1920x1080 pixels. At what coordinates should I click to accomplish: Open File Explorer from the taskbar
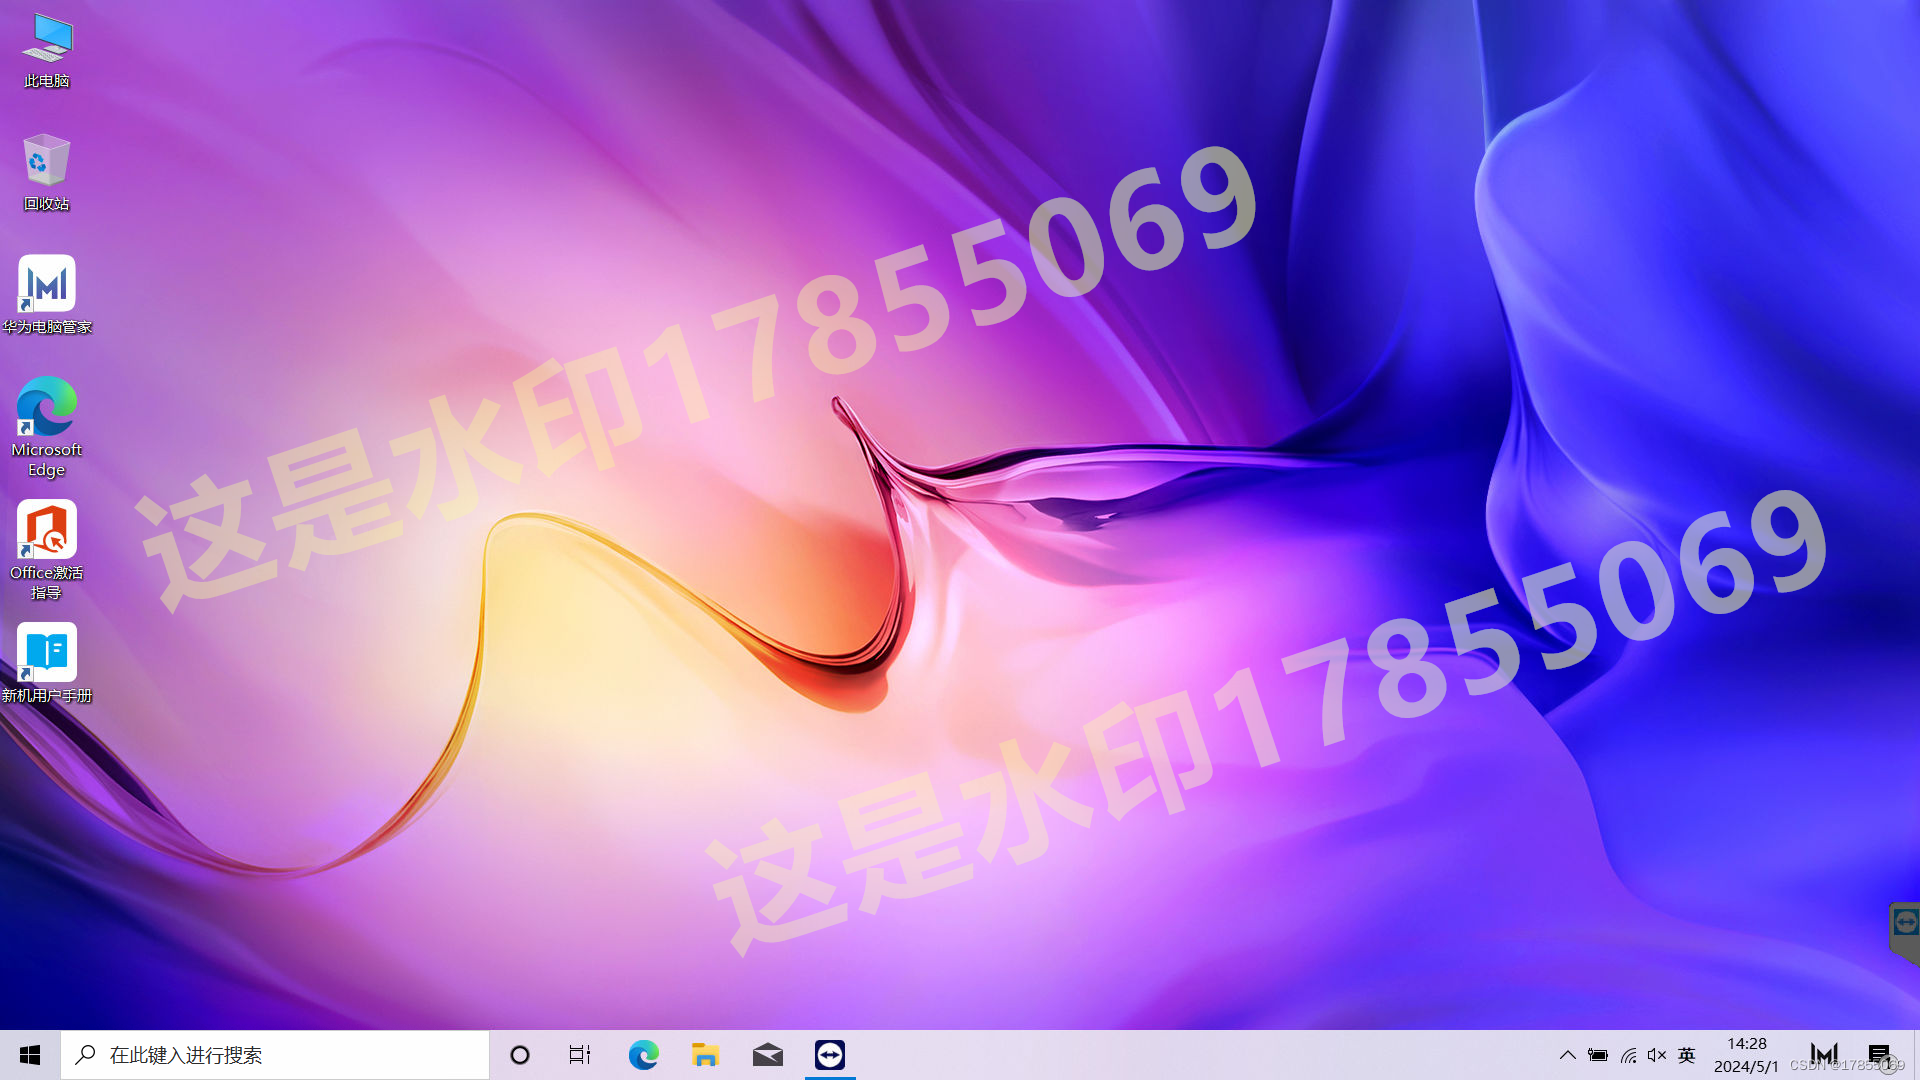(705, 1055)
